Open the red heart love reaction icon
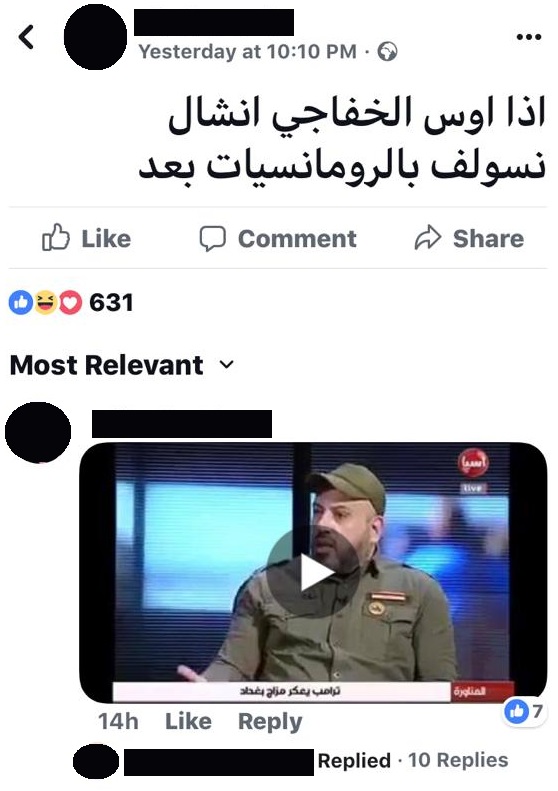 pyautogui.click(x=71, y=303)
